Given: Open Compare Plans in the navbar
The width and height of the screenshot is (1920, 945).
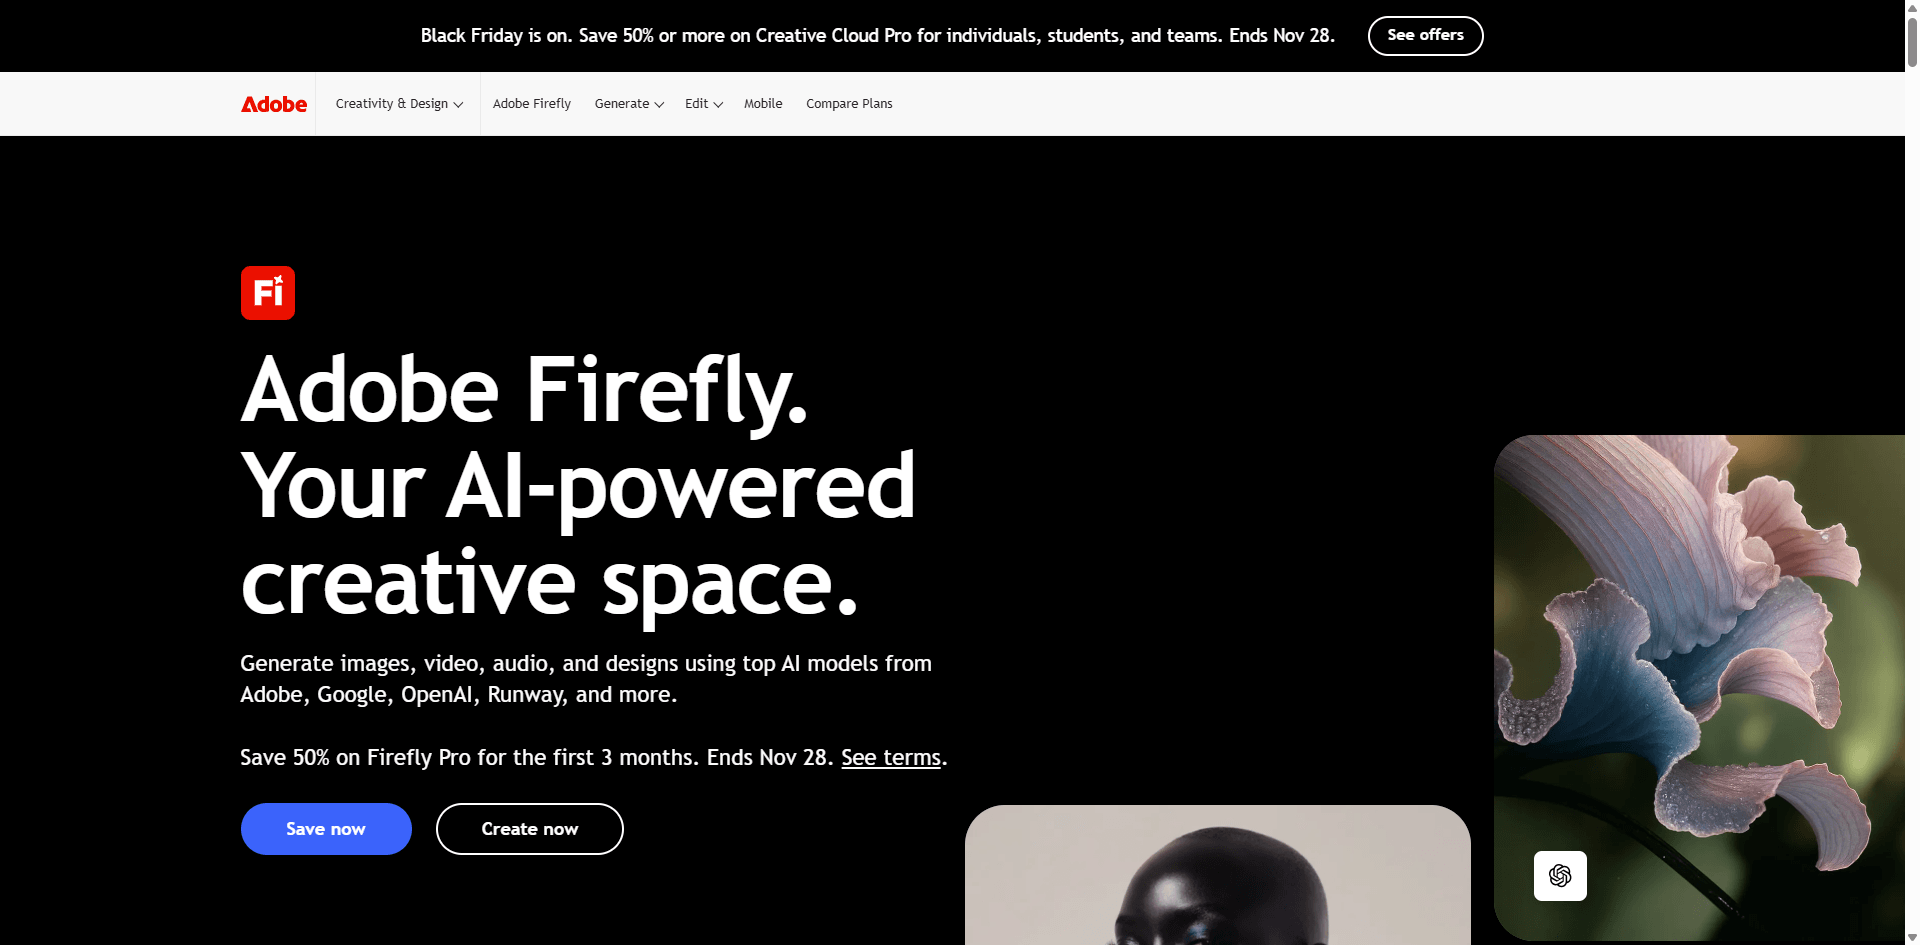Looking at the screenshot, I should (x=849, y=104).
